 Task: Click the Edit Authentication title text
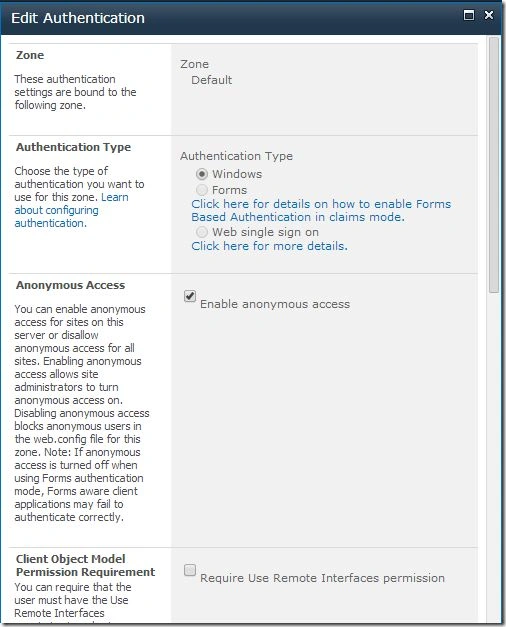pos(78,18)
